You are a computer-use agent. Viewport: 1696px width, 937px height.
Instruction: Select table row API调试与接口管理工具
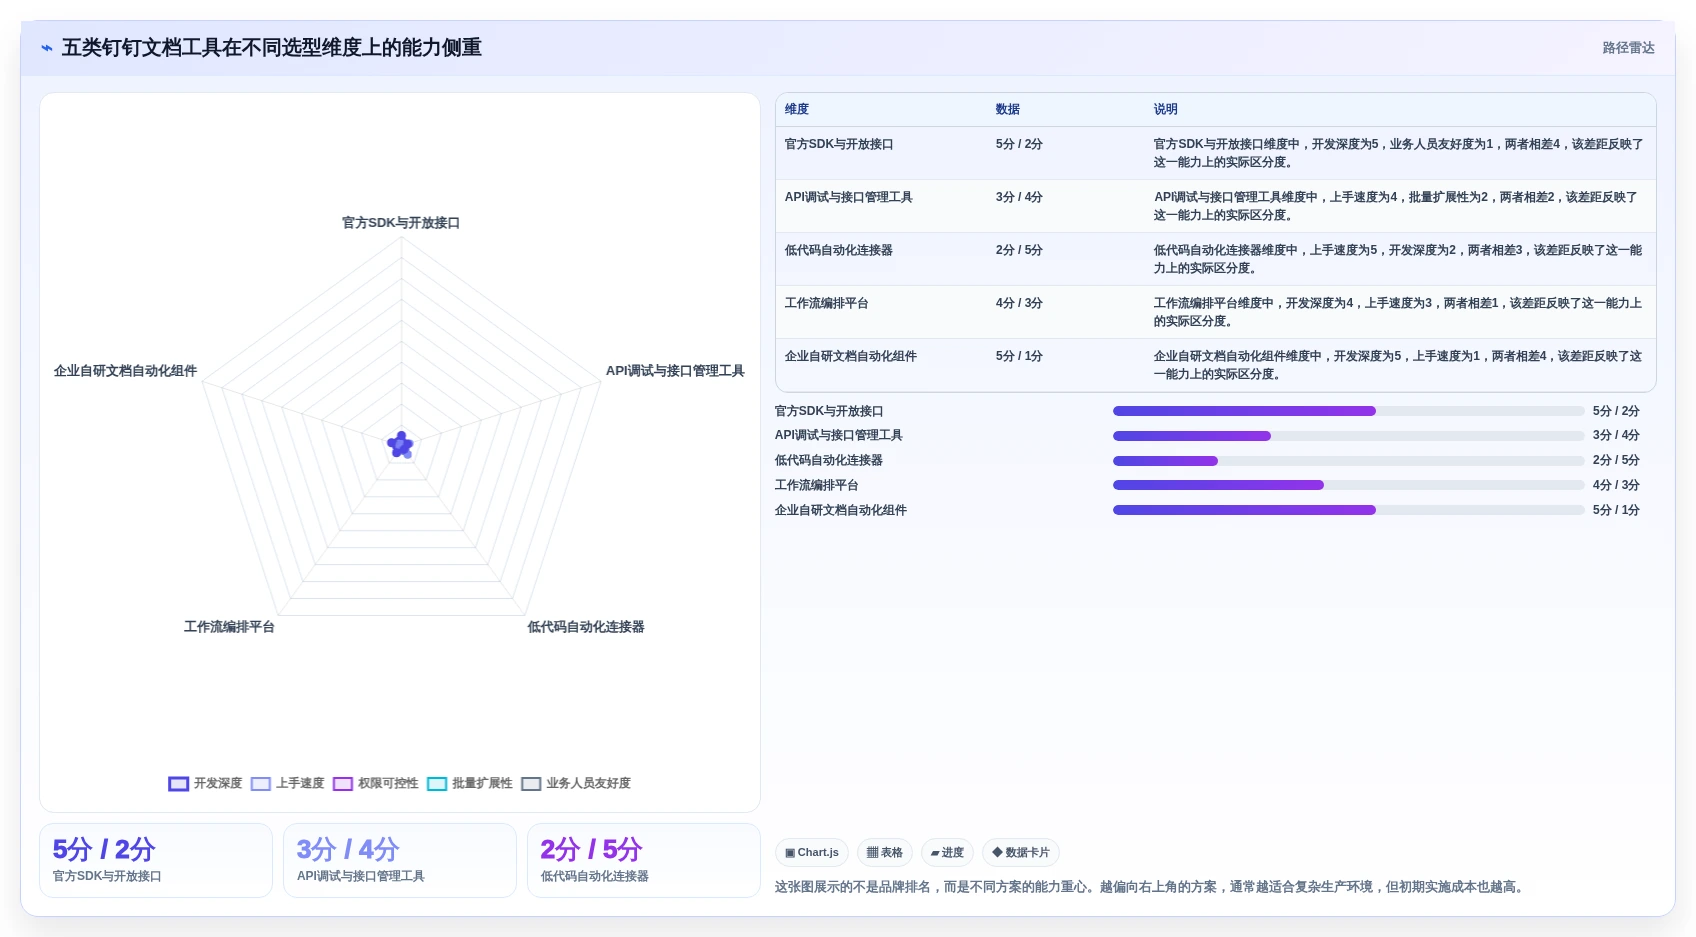pyautogui.click(x=1216, y=206)
